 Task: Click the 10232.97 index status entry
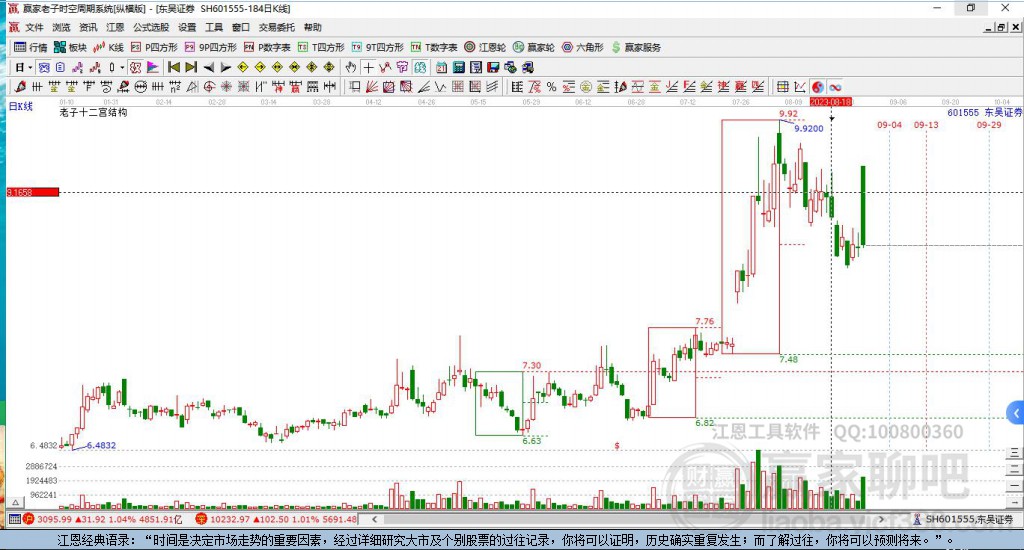tap(277, 519)
